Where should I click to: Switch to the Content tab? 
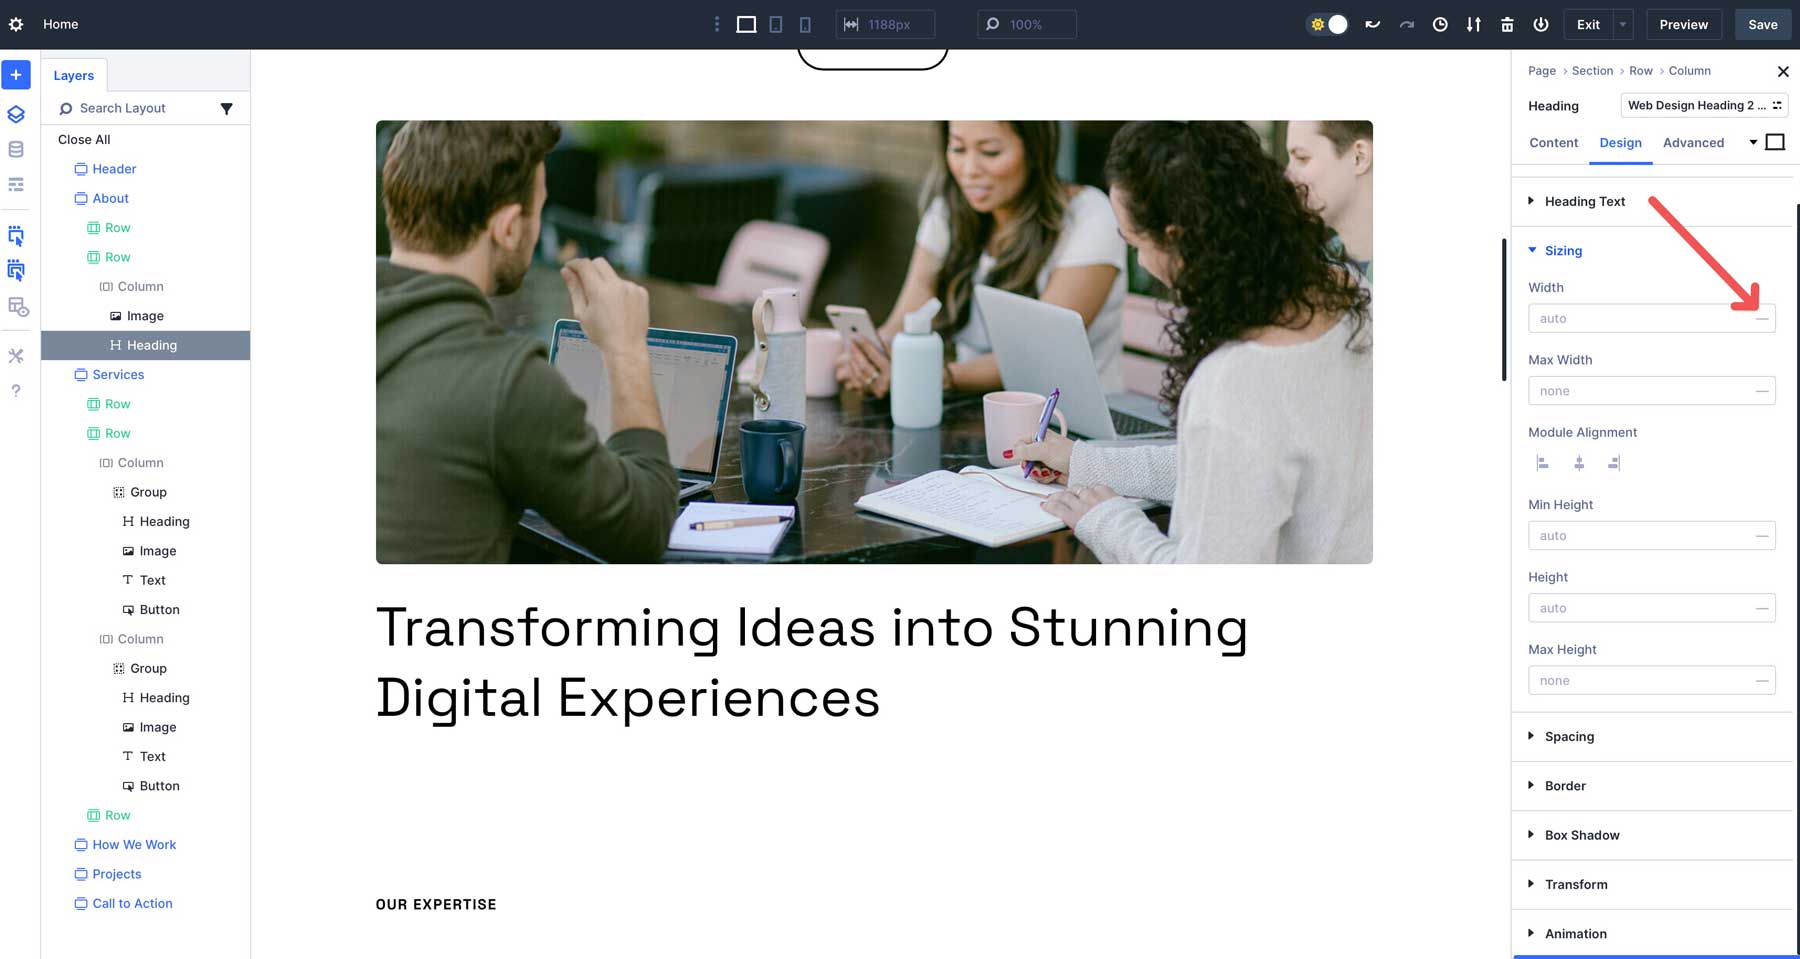pyautogui.click(x=1553, y=143)
